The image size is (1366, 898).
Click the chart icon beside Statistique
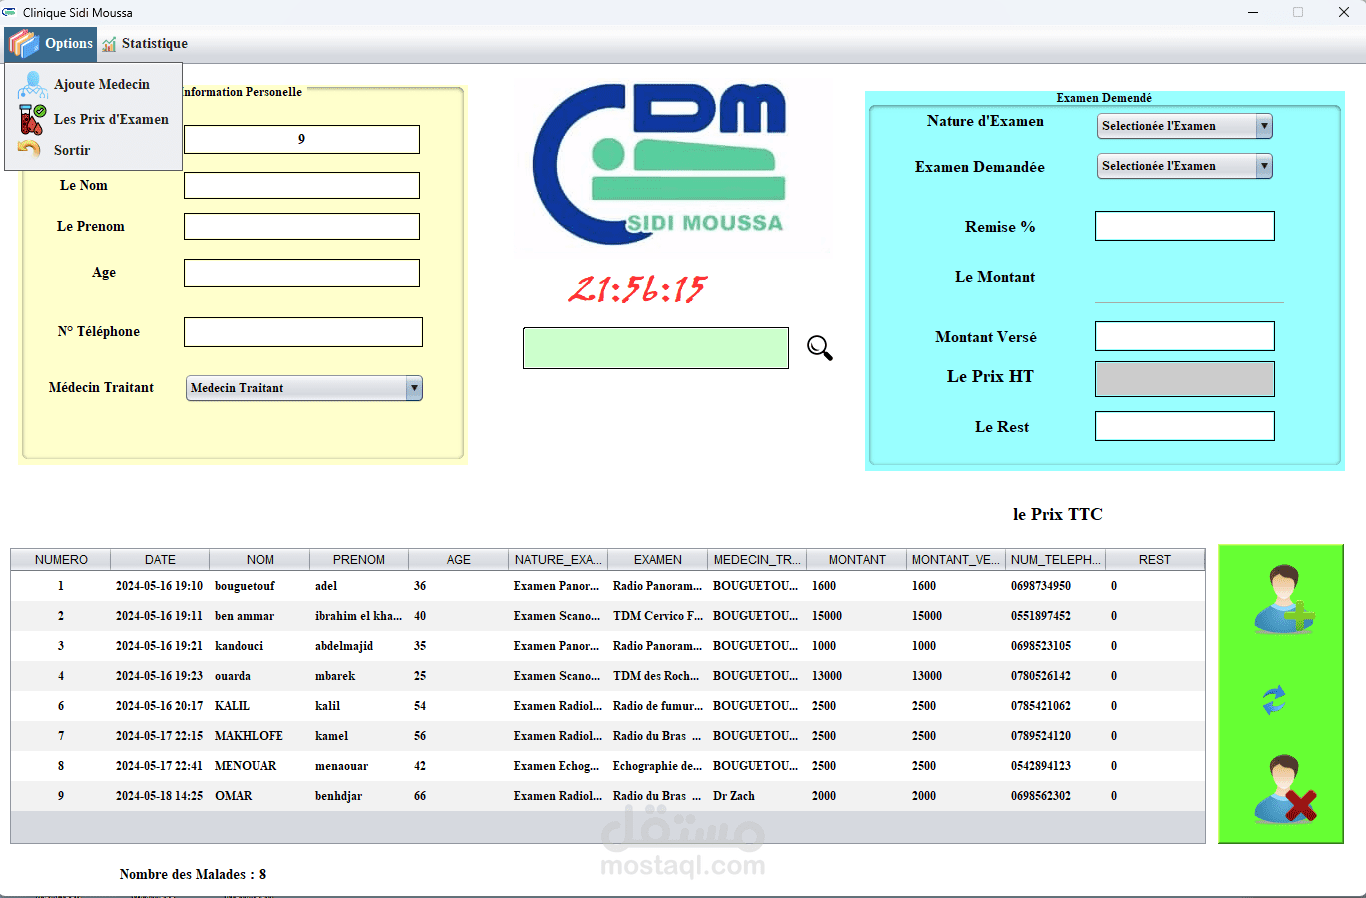[x=109, y=44]
